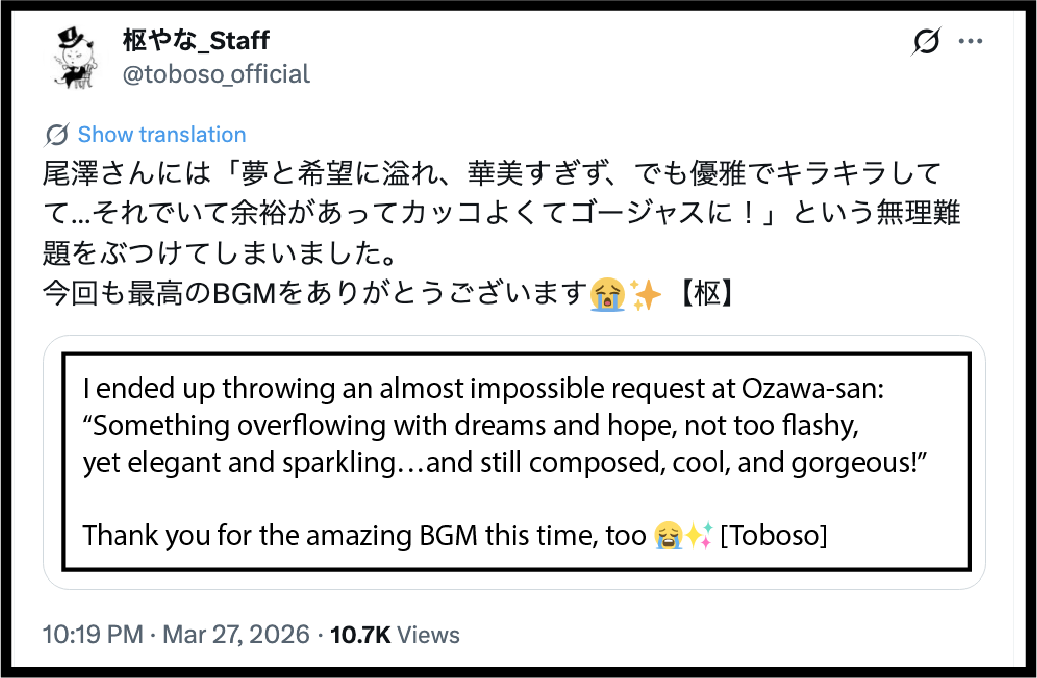Click the @toboso_official handle
Image resolution: width=1037 pixels, height=678 pixels.
(x=216, y=74)
